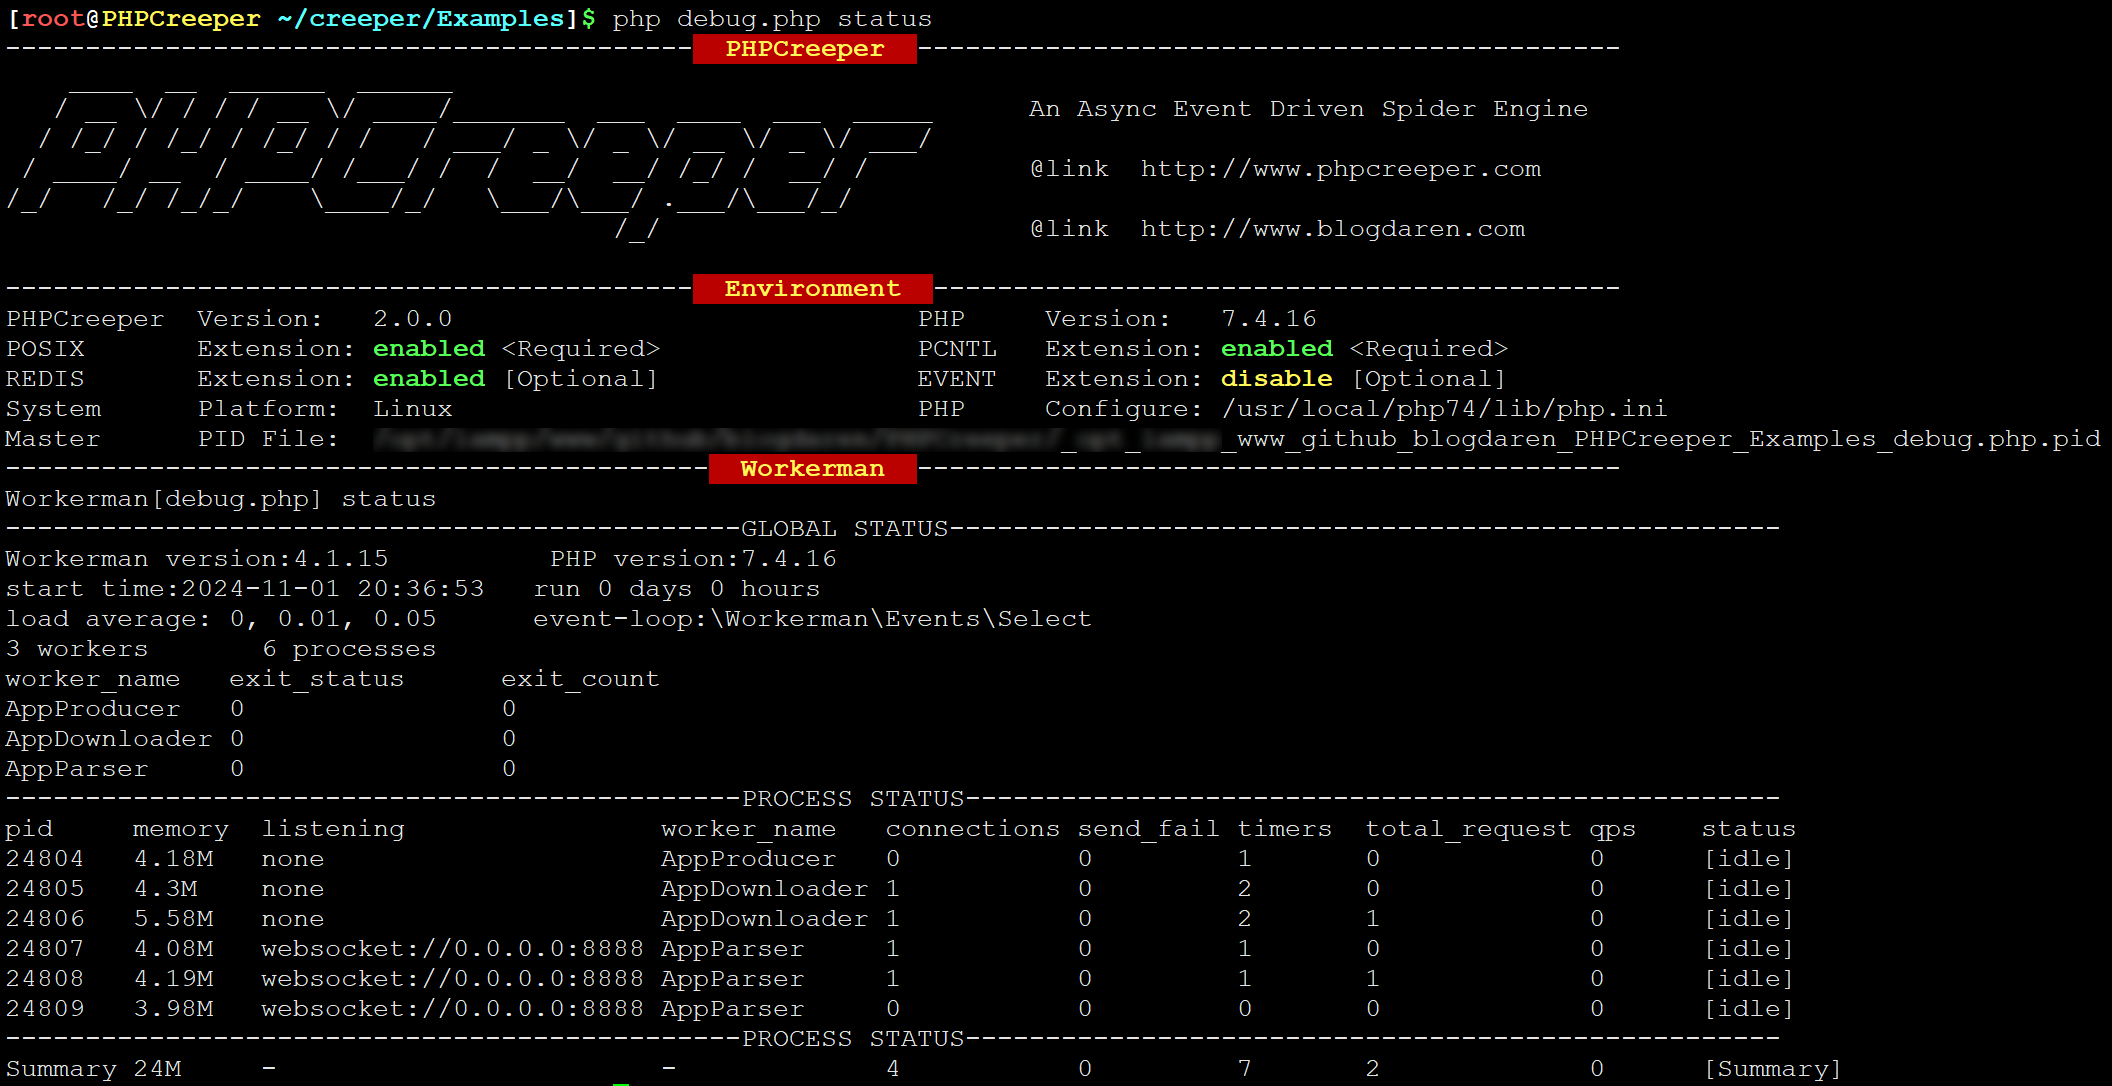
Task: Click EVENT extension 'disable' status
Action: 1277,379
